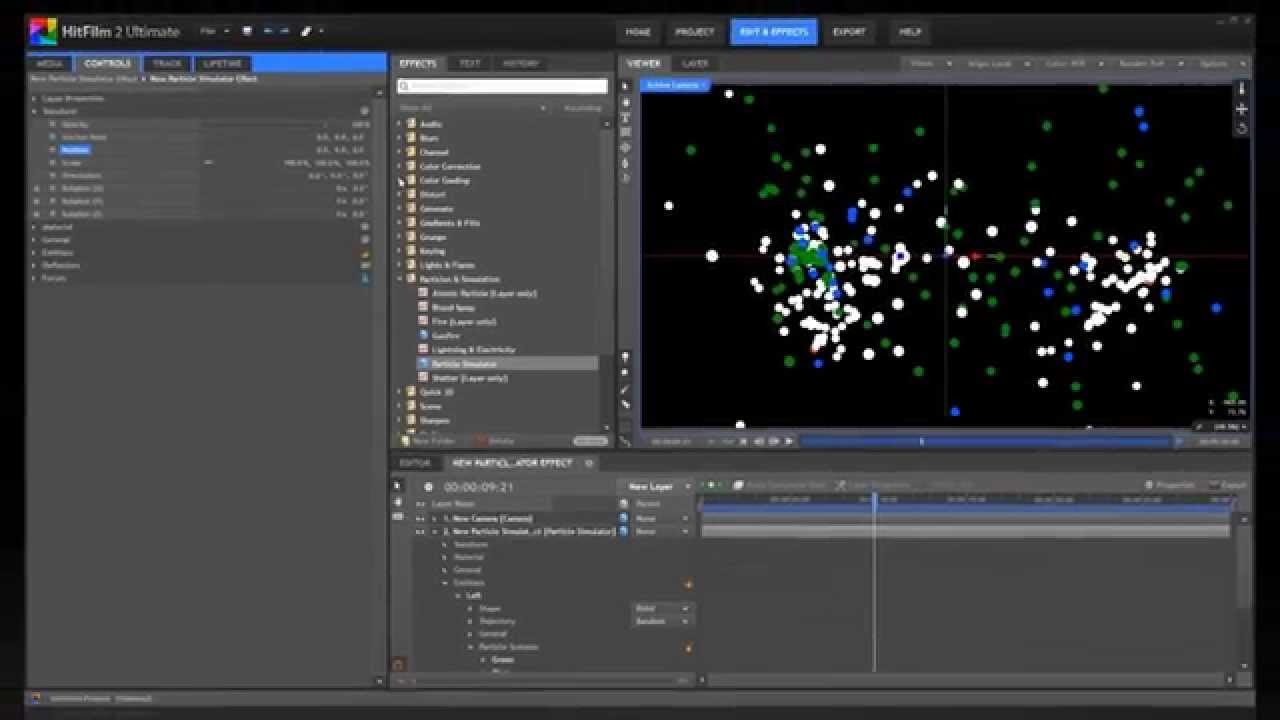This screenshot has width=1280, height=720.
Task: Toggle keyframing for Position property
Action: tap(52, 150)
